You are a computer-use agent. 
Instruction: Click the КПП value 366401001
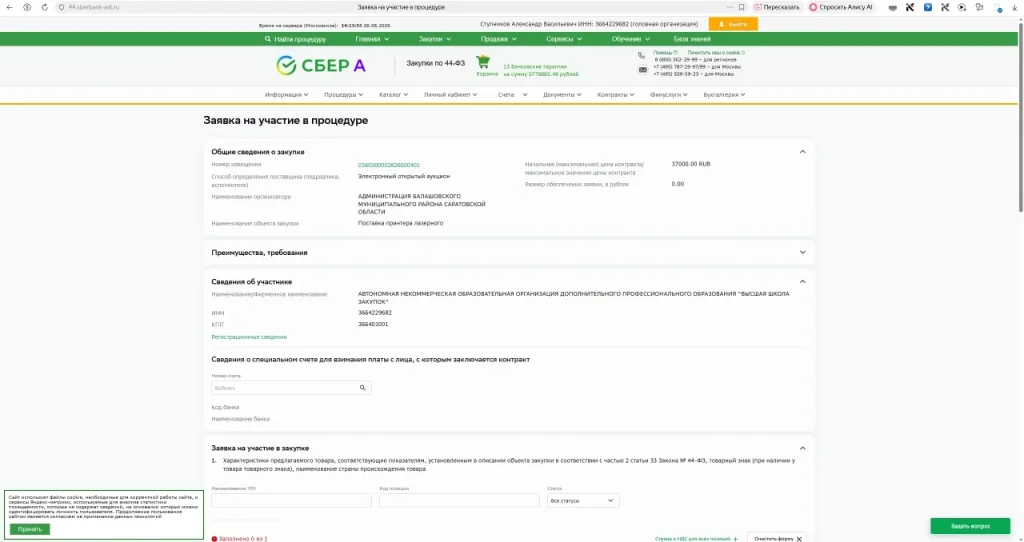(373, 324)
